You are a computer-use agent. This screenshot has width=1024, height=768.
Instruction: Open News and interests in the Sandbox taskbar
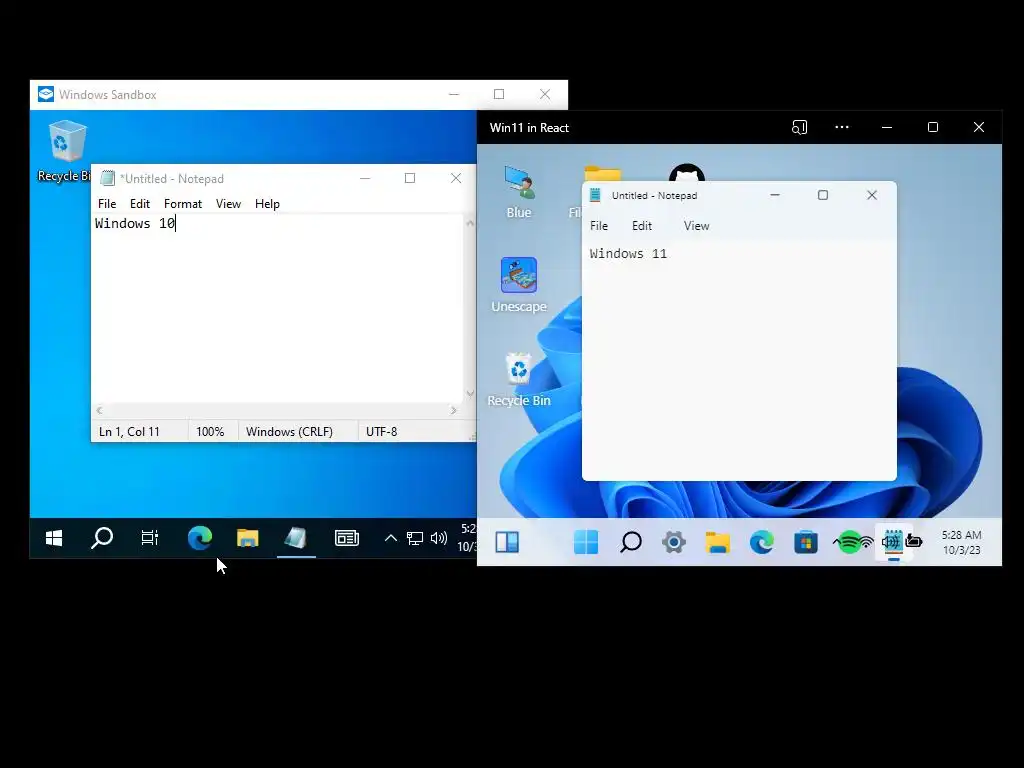pos(346,538)
